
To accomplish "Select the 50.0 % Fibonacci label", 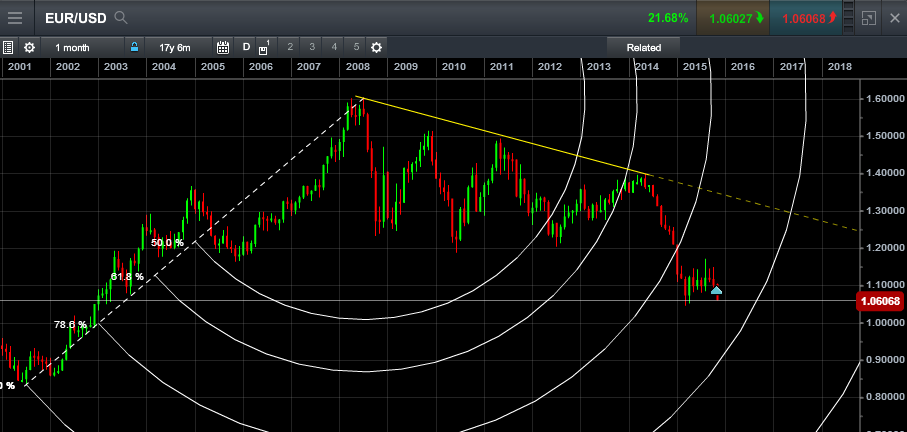I will [x=167, y=243].
